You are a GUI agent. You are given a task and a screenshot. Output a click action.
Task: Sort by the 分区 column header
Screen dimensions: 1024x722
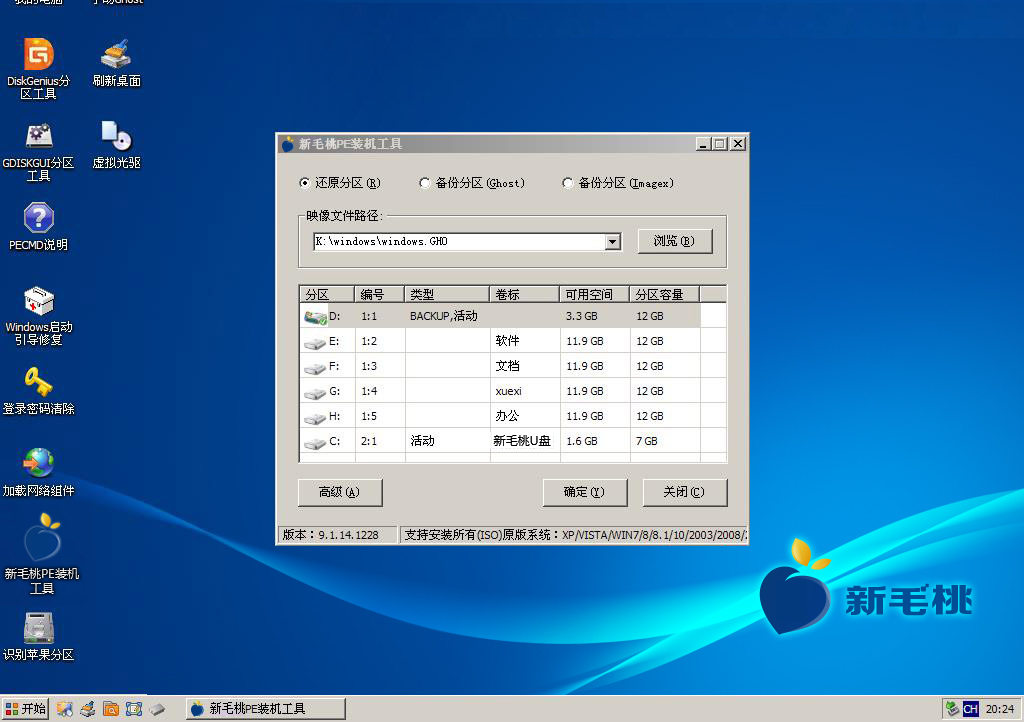[327, 294]
